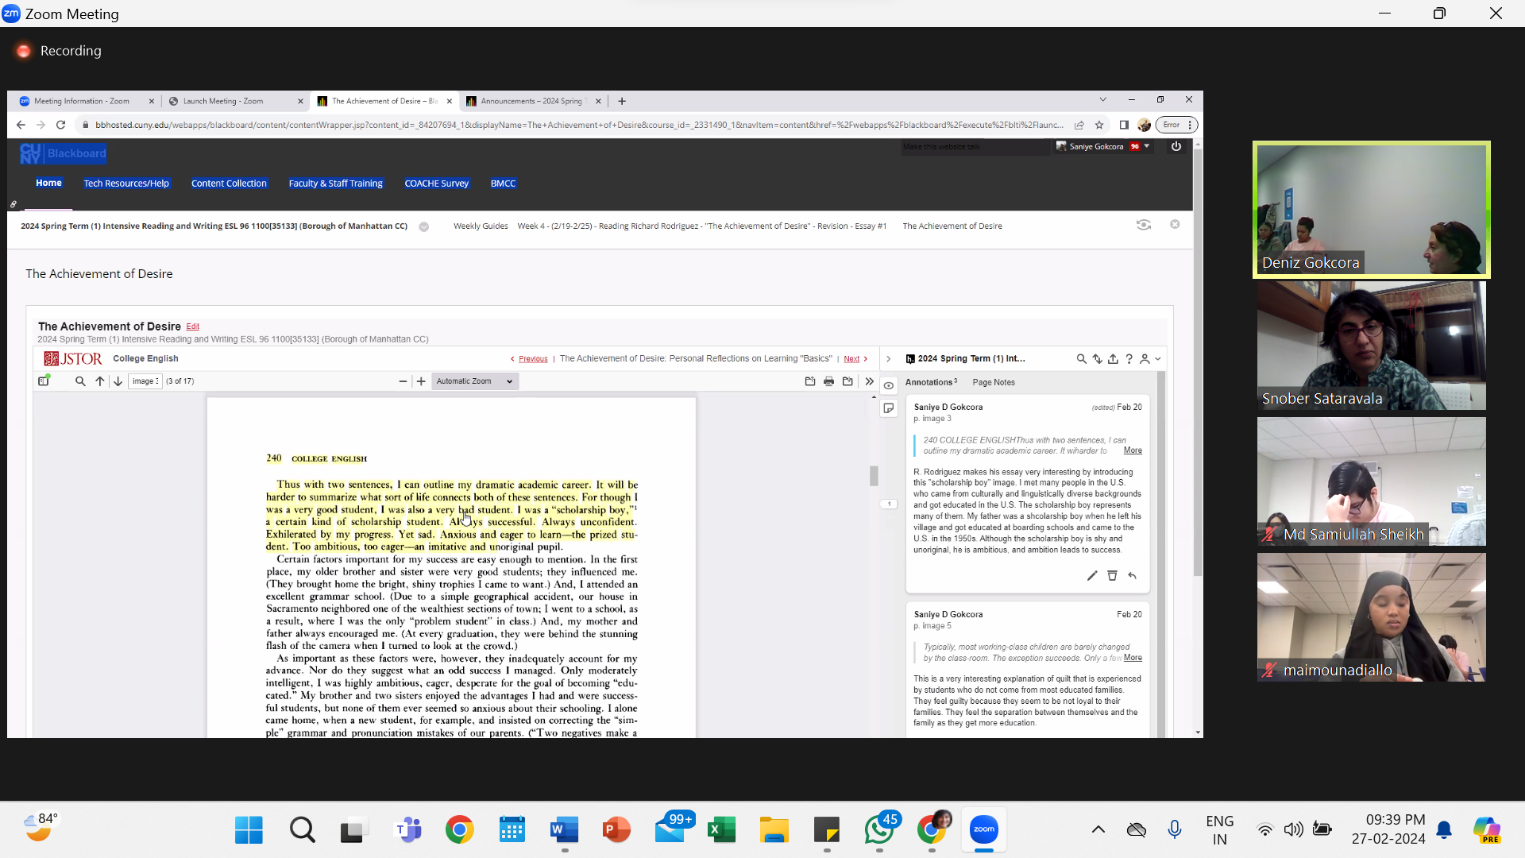Click the red Edit link beside title

193,326
